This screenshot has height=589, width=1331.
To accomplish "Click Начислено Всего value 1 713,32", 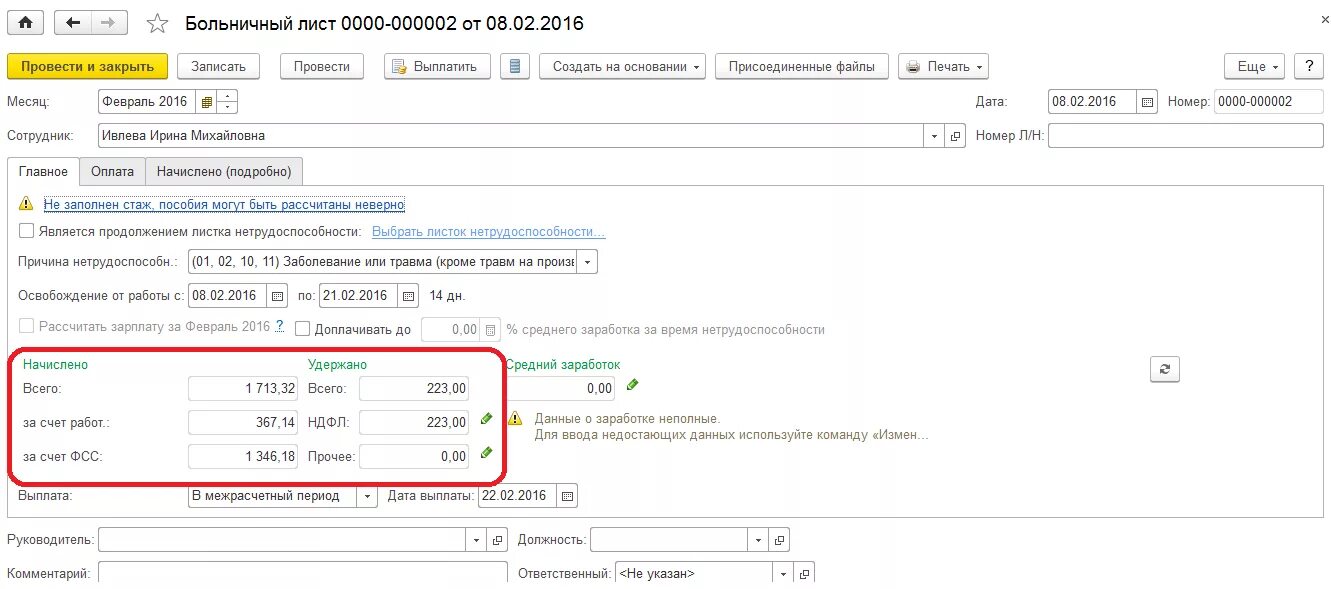I will pyautogui.click(x=243, y=389).
